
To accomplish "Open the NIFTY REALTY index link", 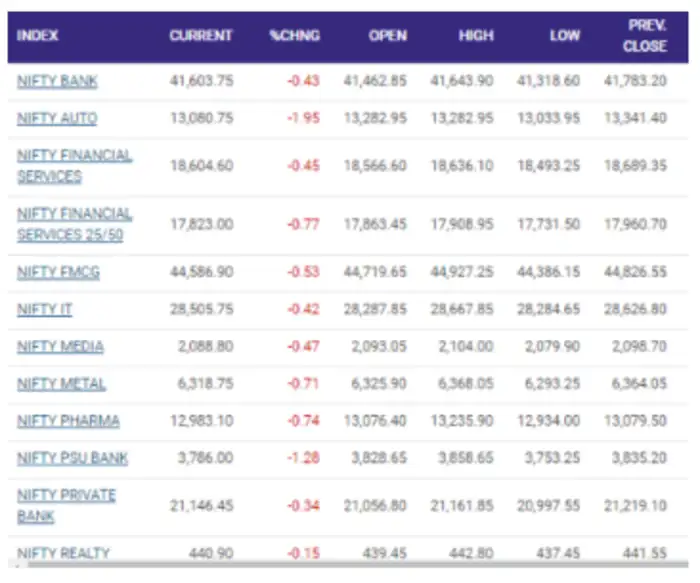I will coord(63,553).
